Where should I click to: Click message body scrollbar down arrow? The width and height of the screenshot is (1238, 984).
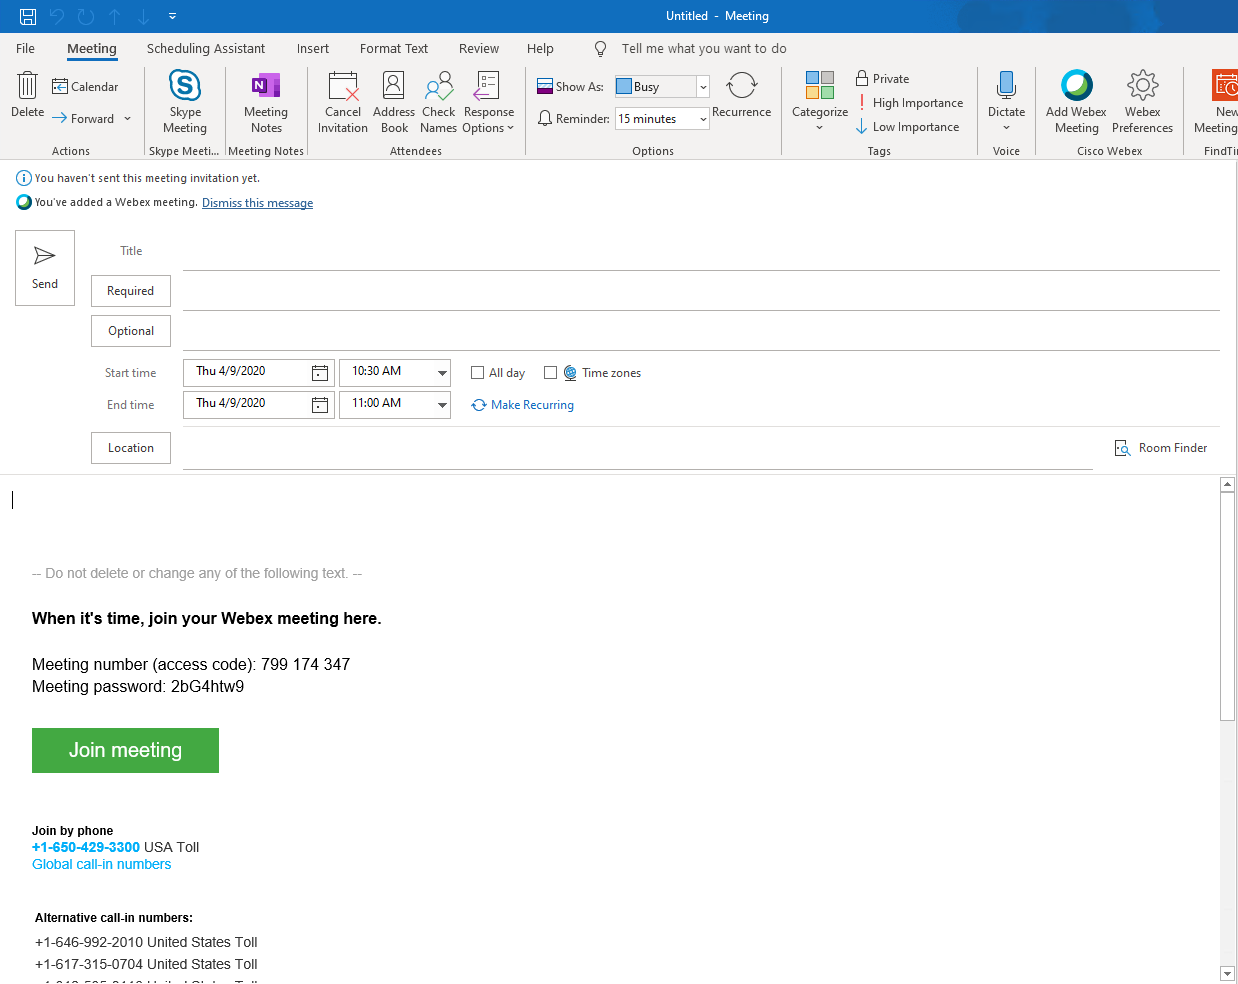click(x=1228, y=973)
